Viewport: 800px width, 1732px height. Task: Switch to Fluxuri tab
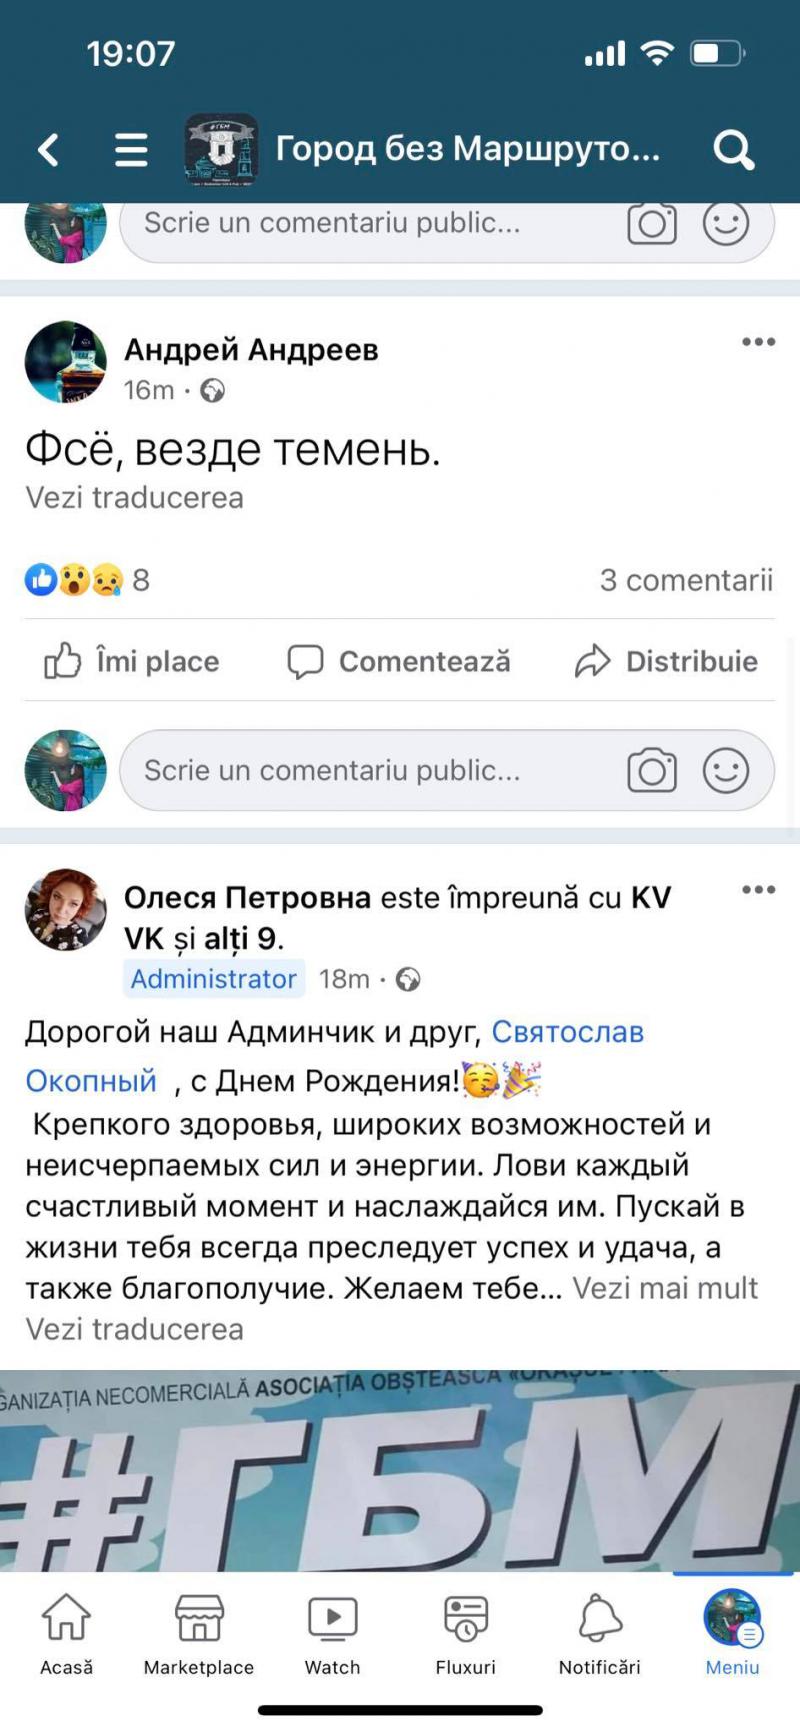tap(466, 1632)
